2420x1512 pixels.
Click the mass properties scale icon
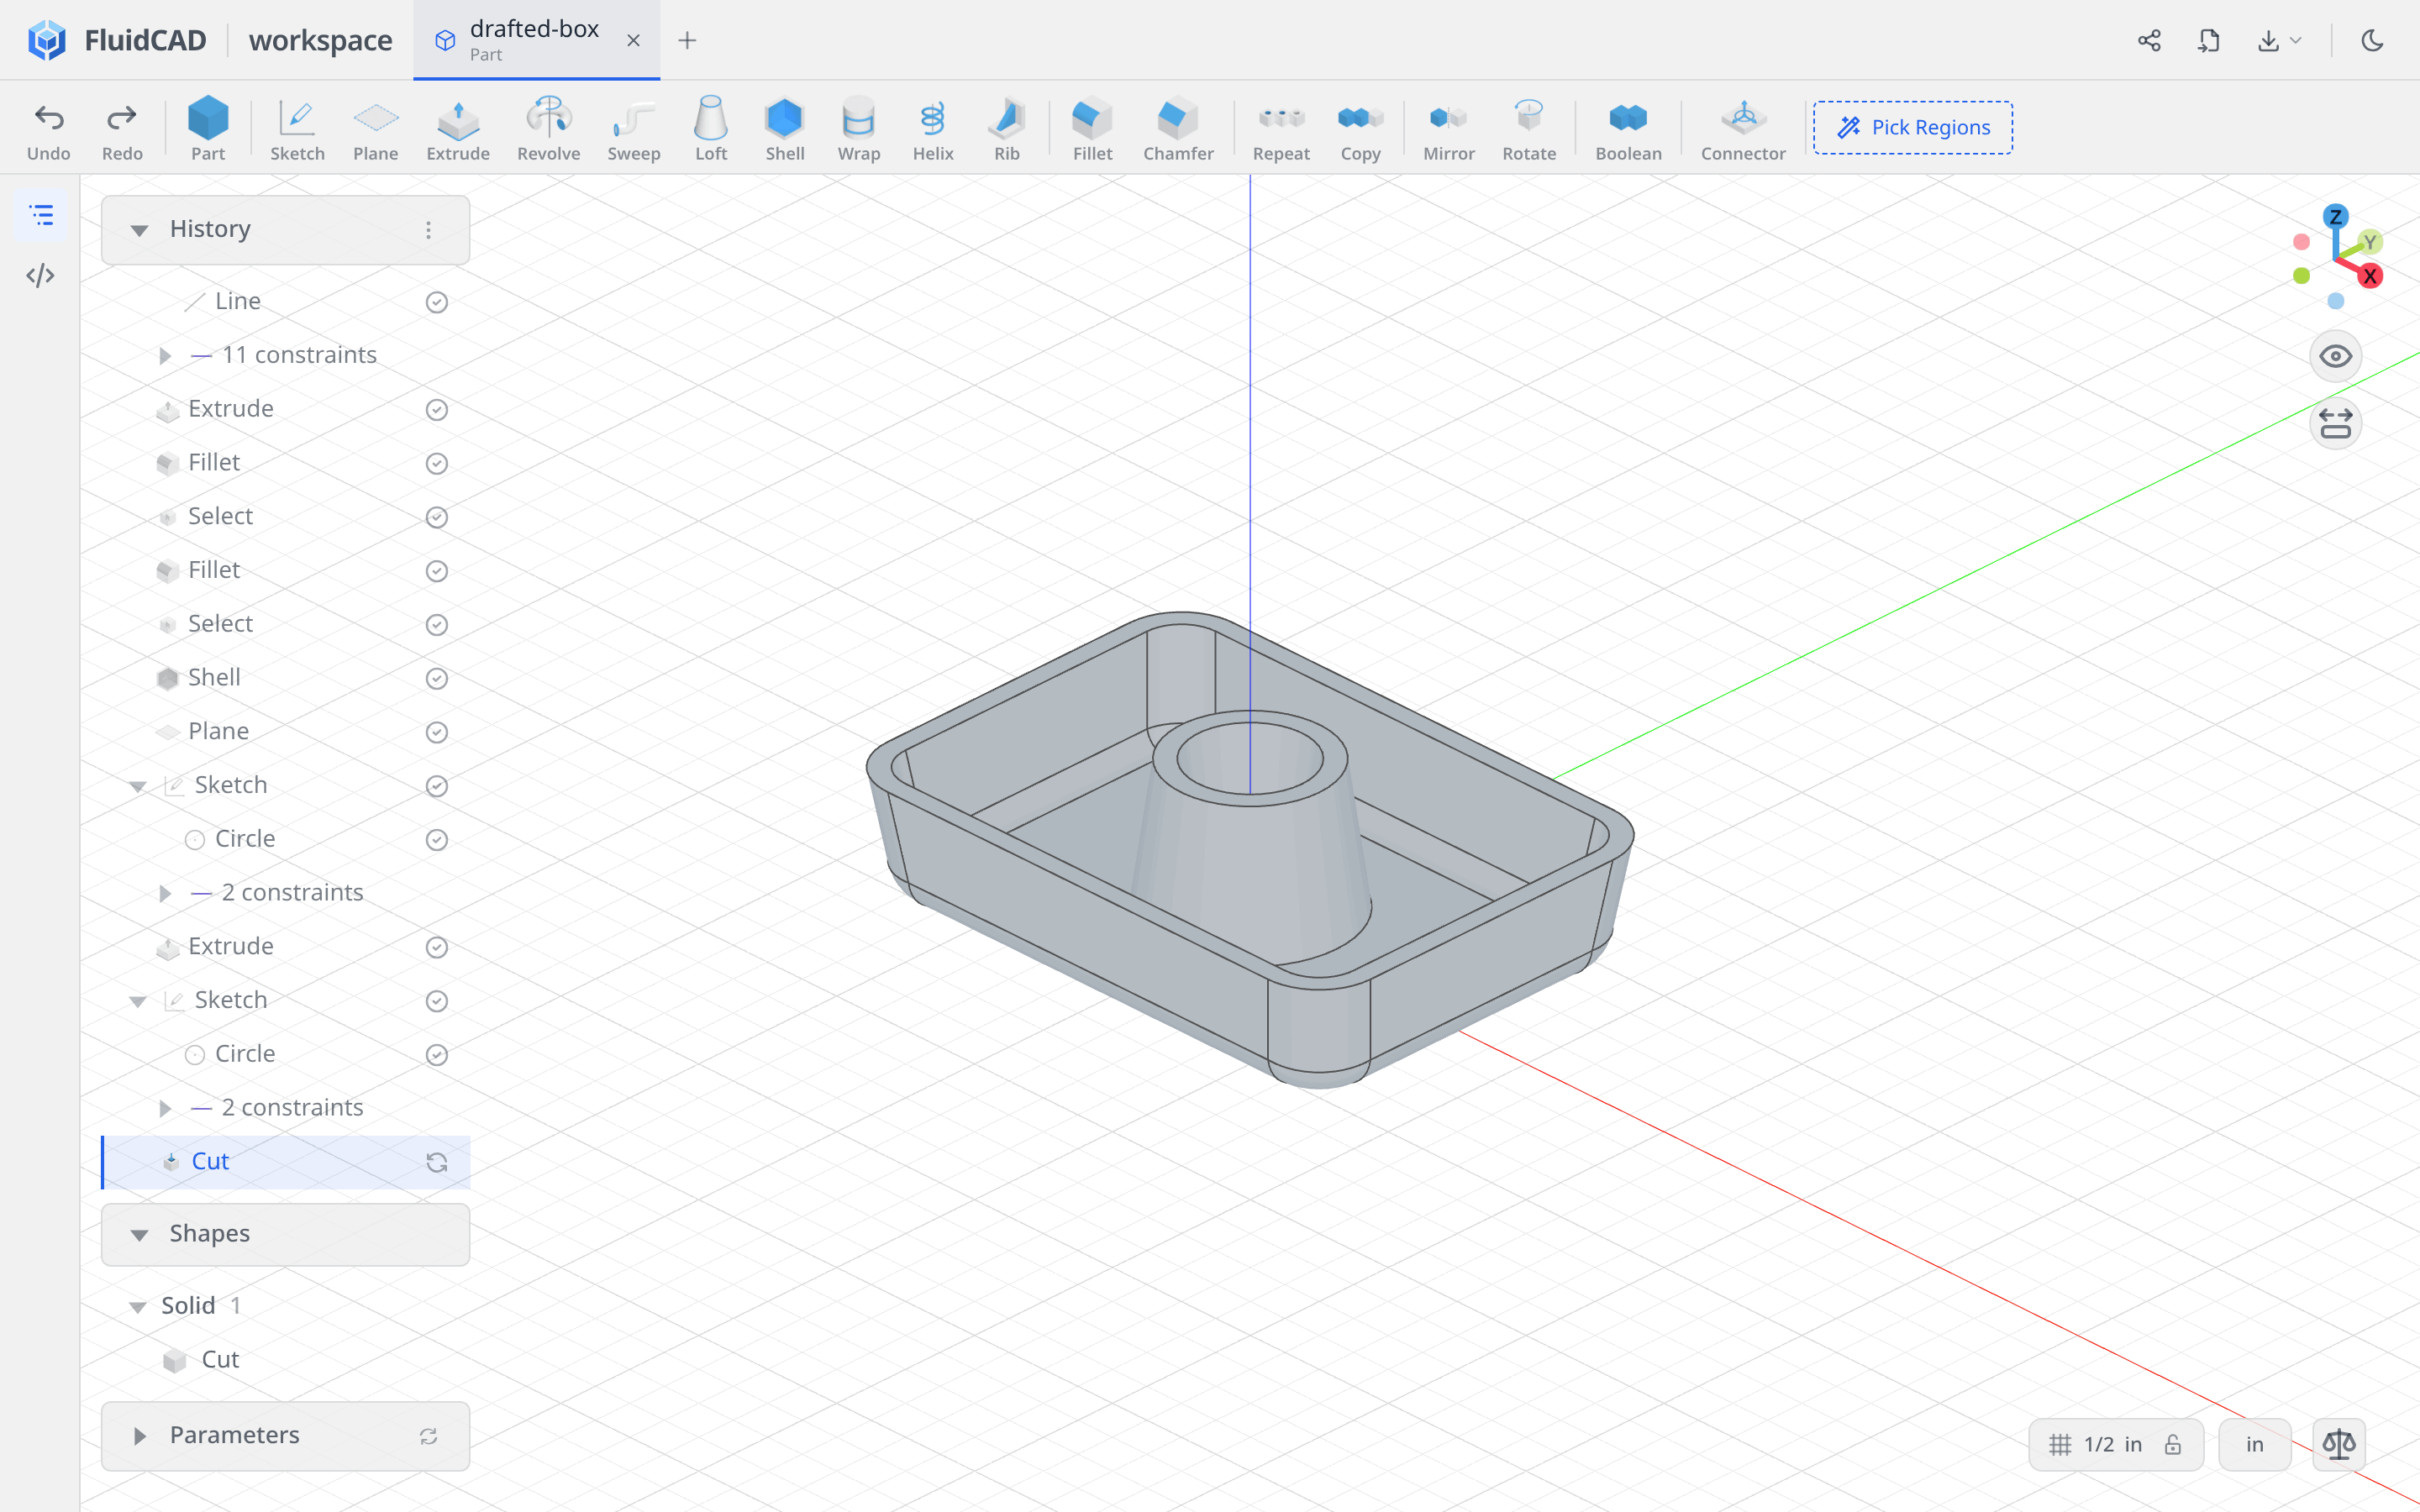pyautogui.click(x=2339, y=1443)
